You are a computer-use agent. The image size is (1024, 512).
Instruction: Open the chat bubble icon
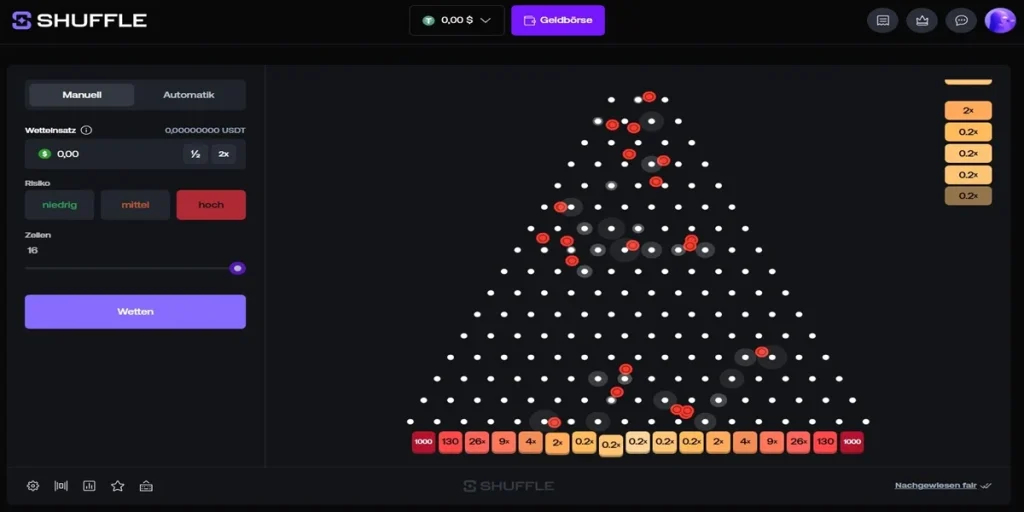coord(961,20)
